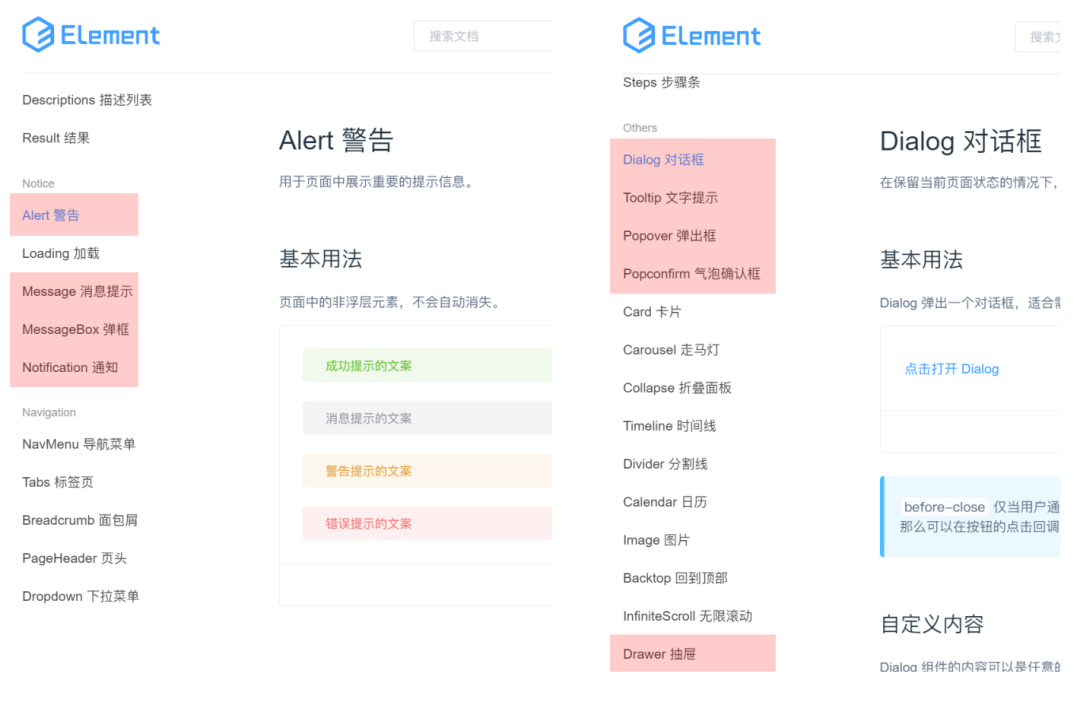Select Popover 弹出框 sidebar item
The width and height of the screenshot is (1080, 712).
(x=669, y=236)
